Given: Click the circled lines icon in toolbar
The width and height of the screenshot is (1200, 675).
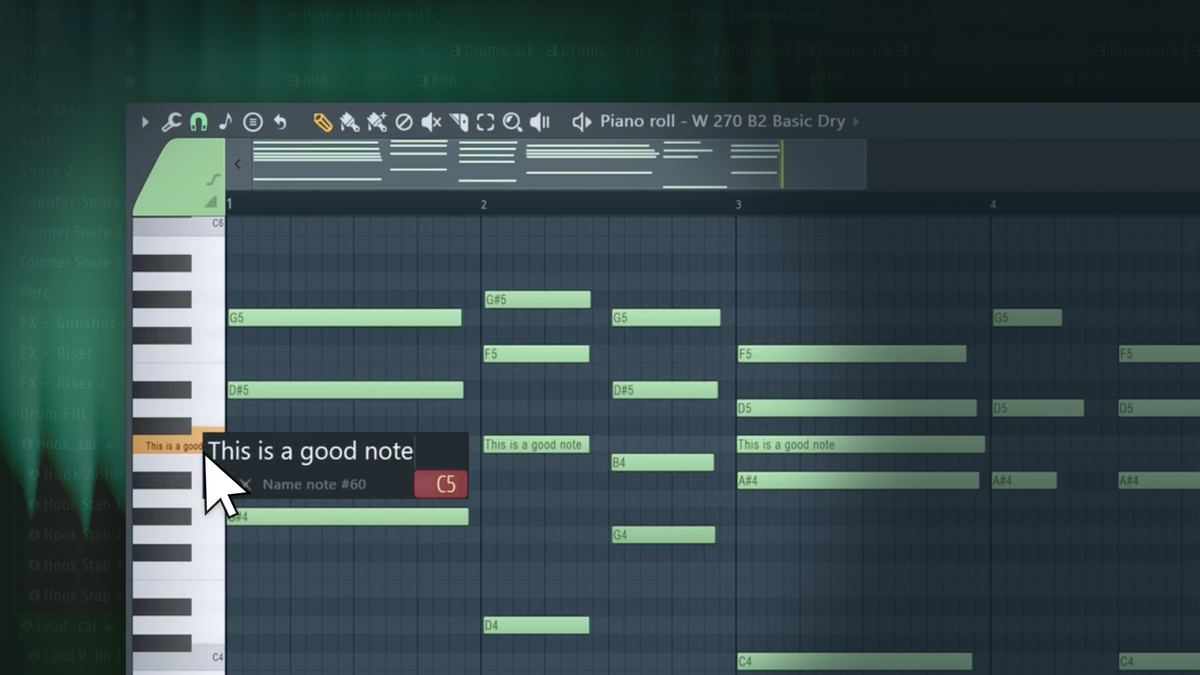Looking at the screenshot, I should point(253,122).
